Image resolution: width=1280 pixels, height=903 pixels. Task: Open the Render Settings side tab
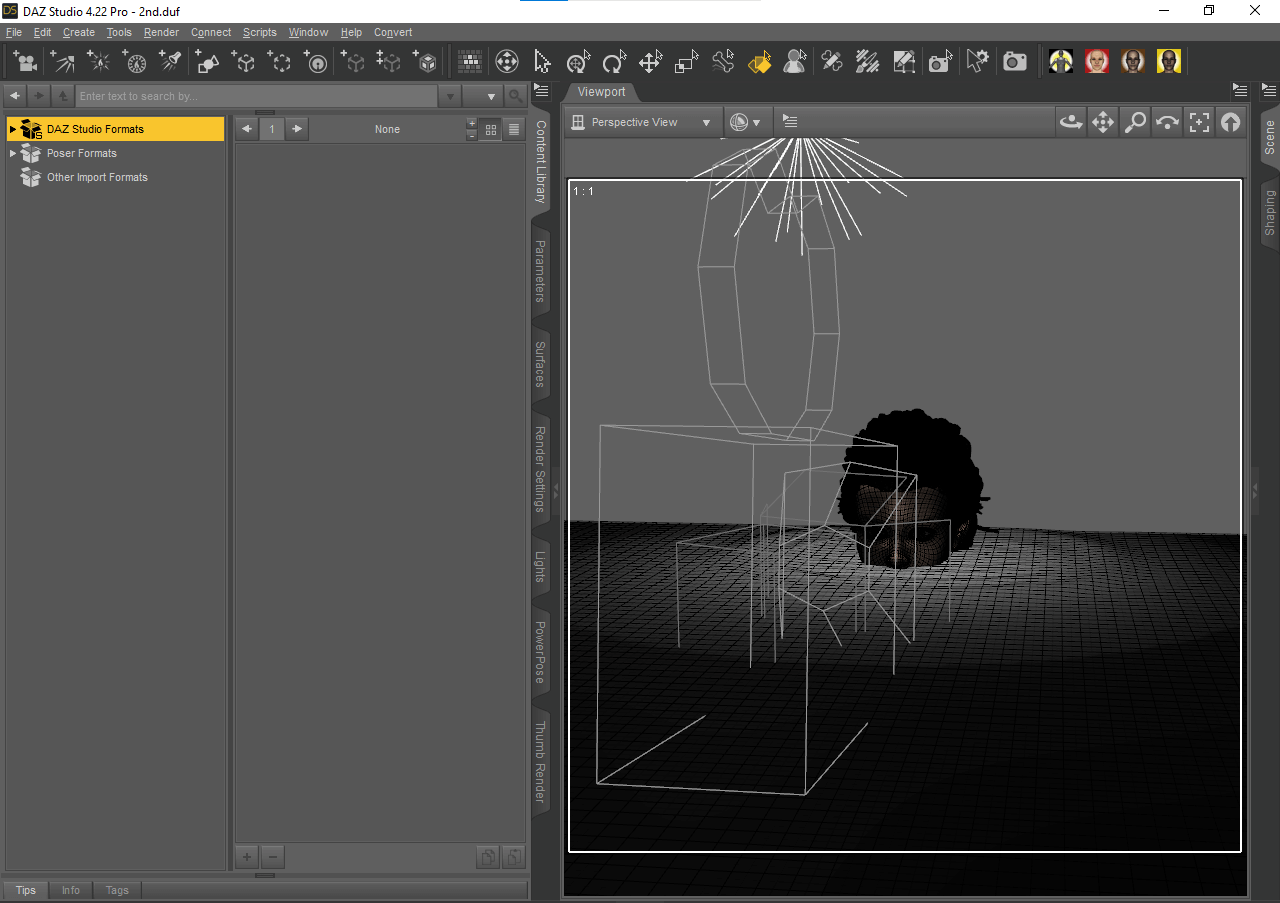click(540, 469)
